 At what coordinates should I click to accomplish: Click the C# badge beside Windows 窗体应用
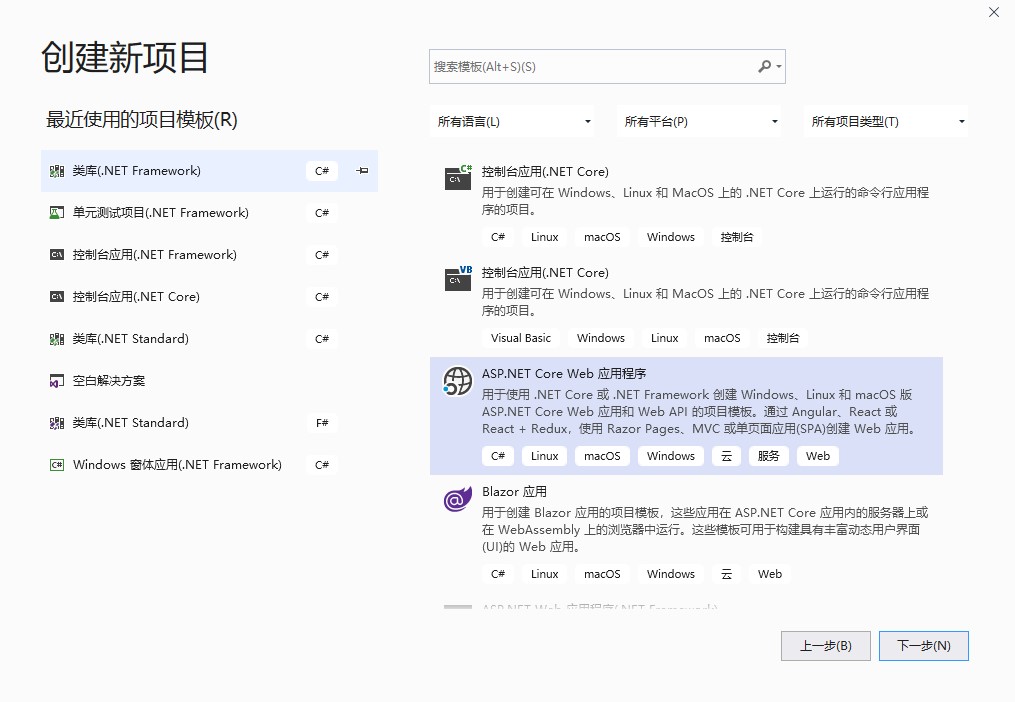point(322,465)
